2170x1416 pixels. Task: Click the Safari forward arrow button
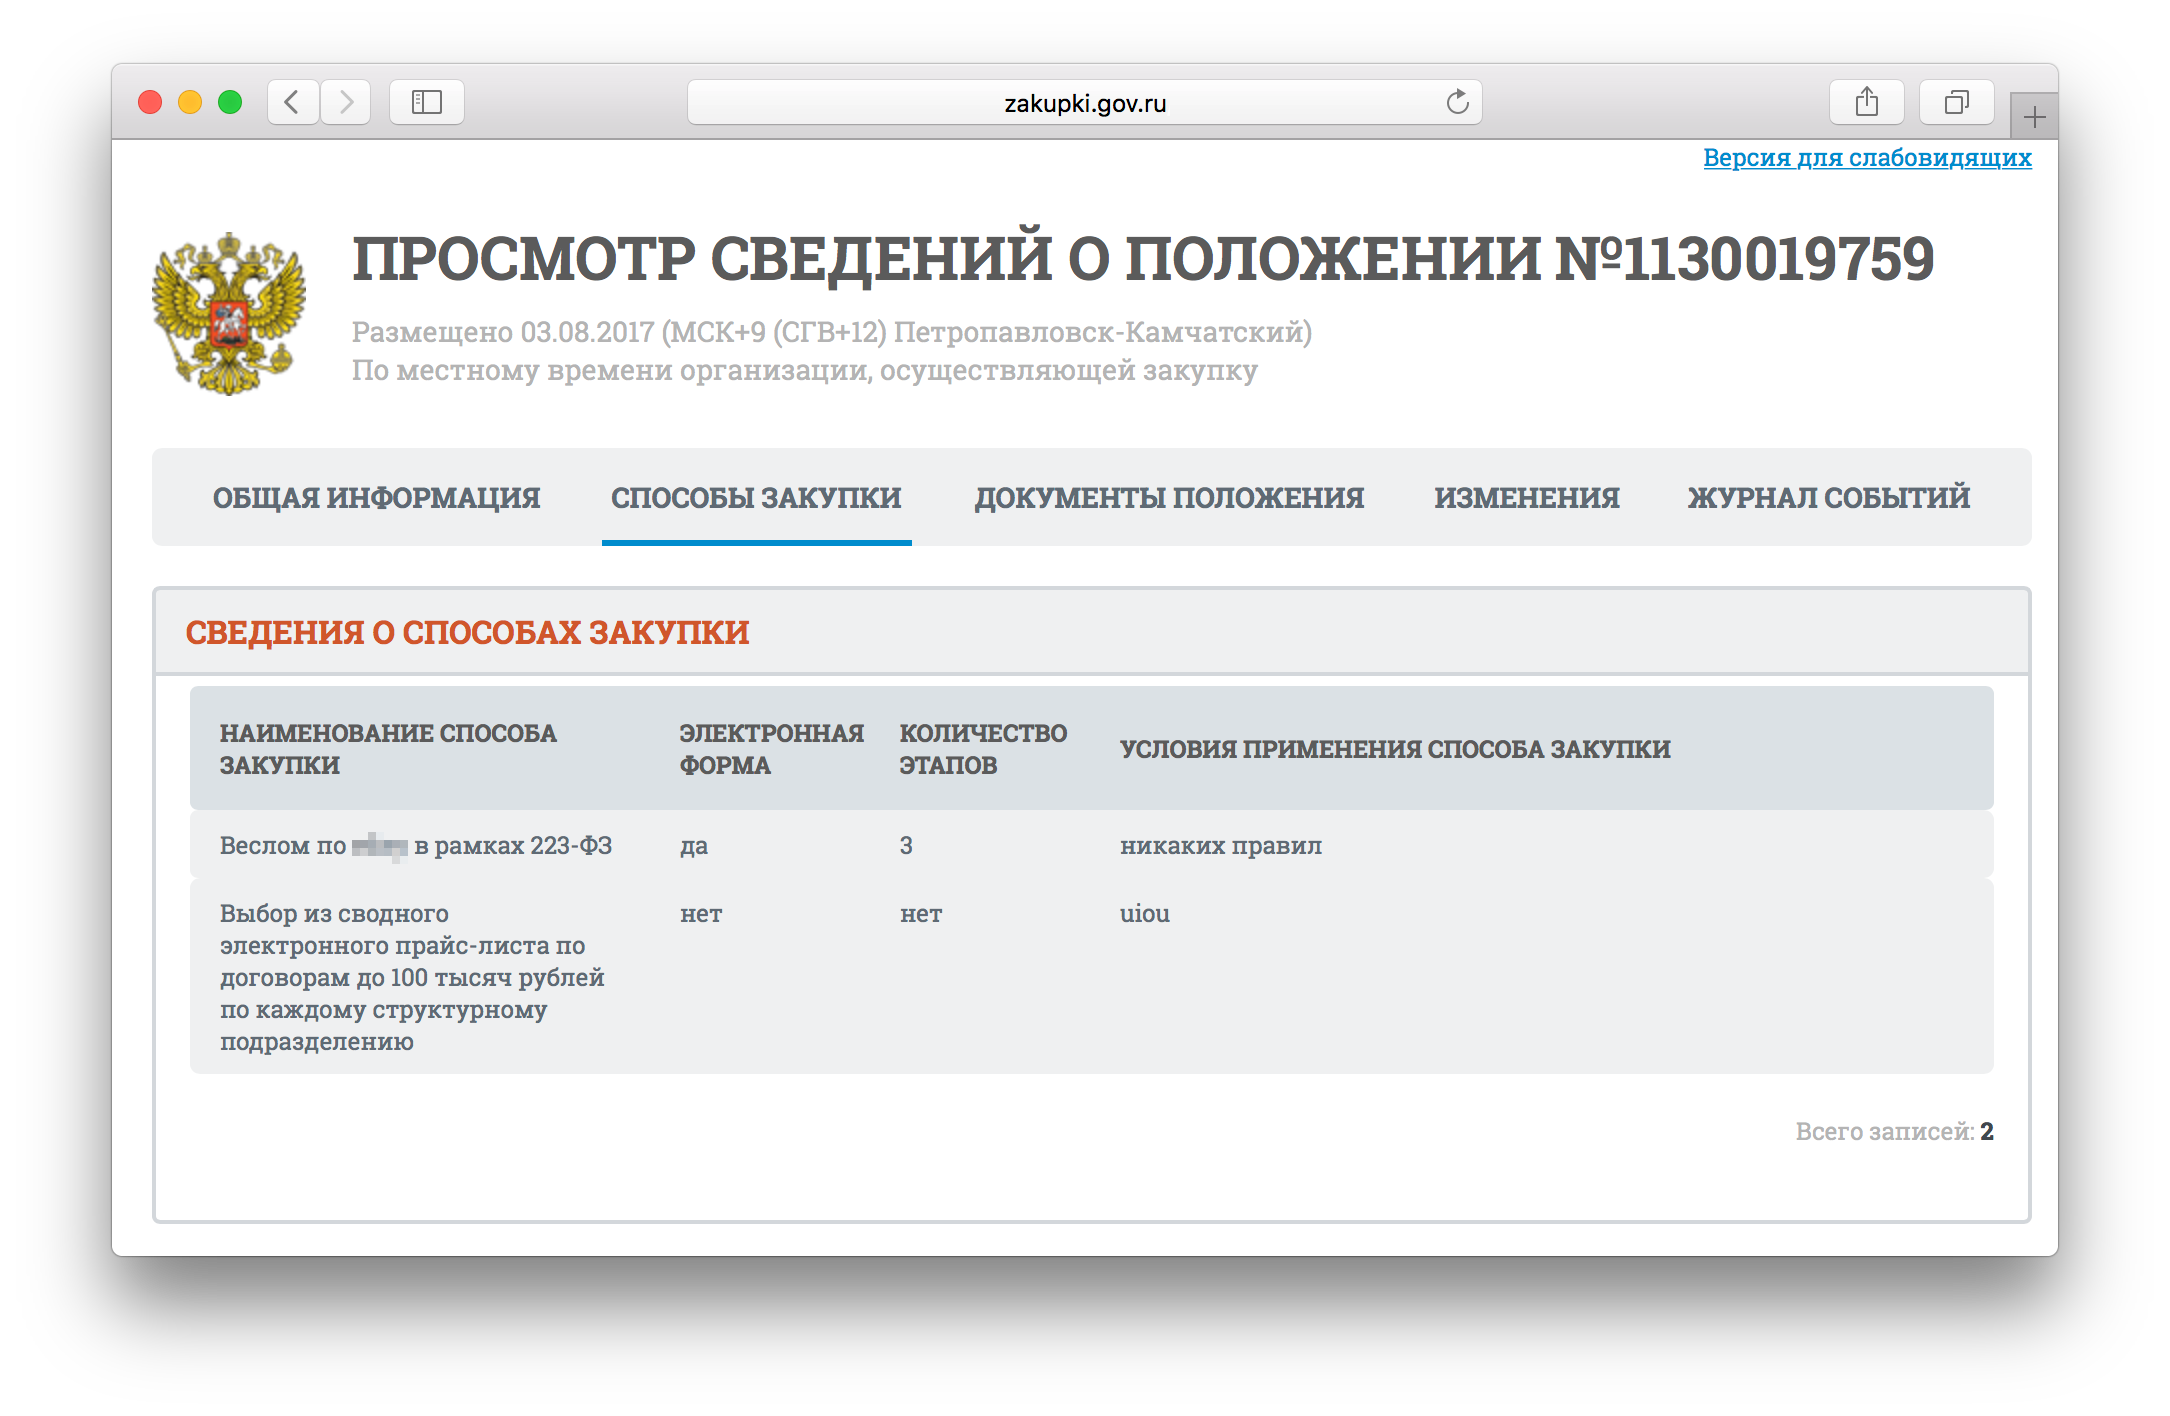click(x=346, y=102)
